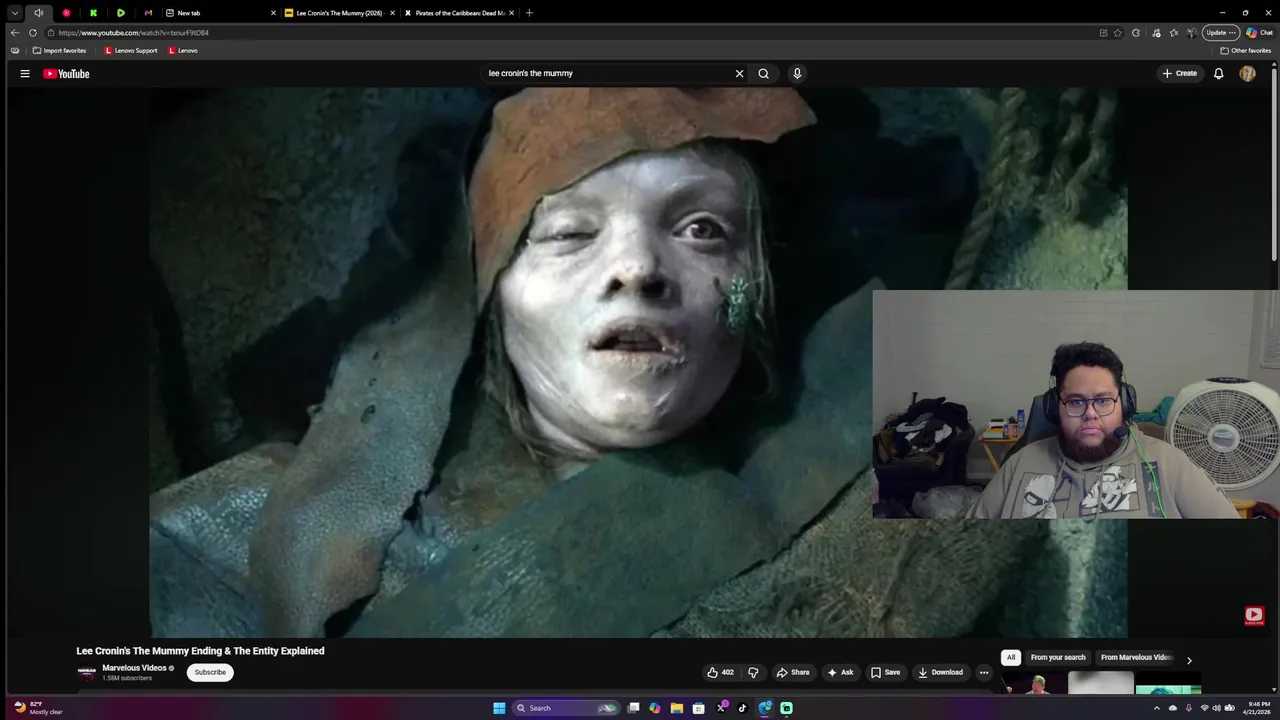
Task: Show more filter chips with right arrow
Action: pyautogui.click(x=1189, y=660)
